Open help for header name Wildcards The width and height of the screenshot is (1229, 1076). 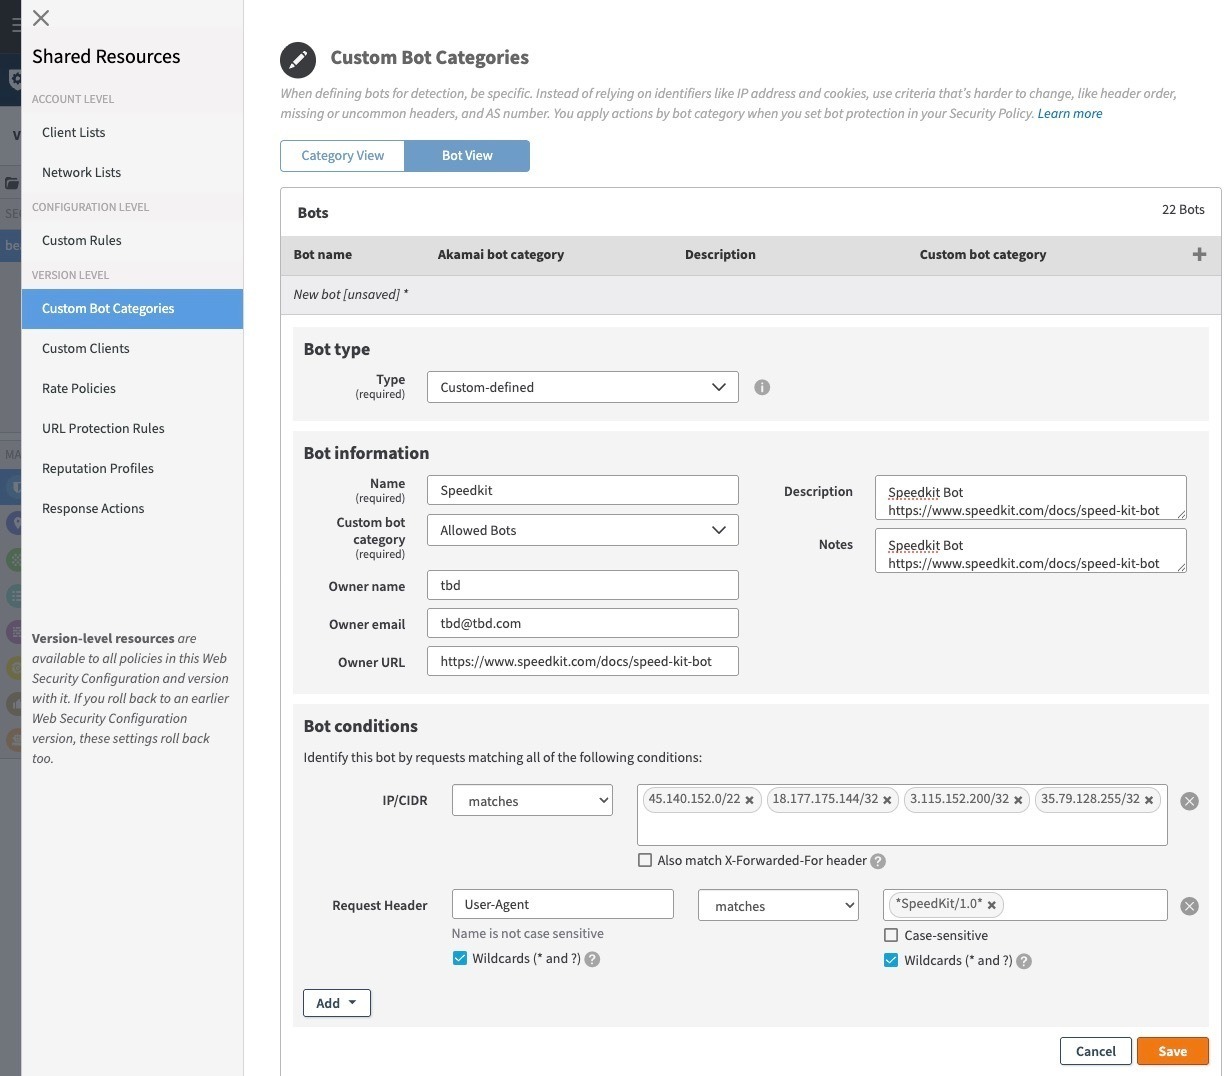[592, 959]
